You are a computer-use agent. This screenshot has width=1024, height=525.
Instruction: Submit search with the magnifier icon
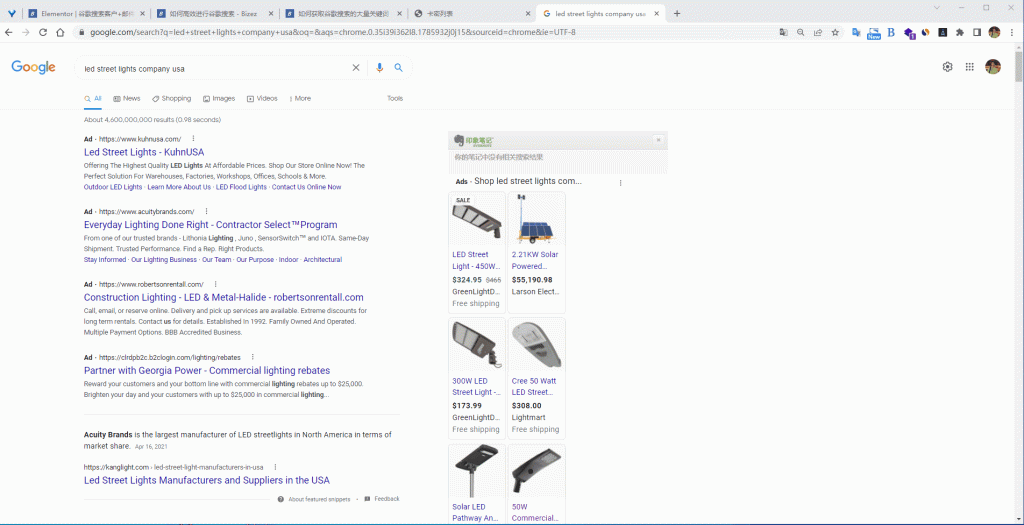398,67
